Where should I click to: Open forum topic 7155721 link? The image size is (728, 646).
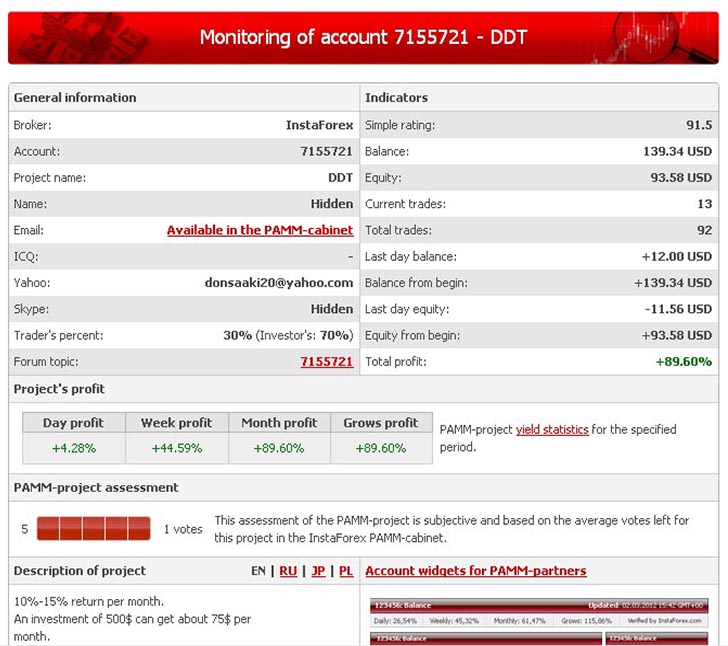click(x=326, y=362)
